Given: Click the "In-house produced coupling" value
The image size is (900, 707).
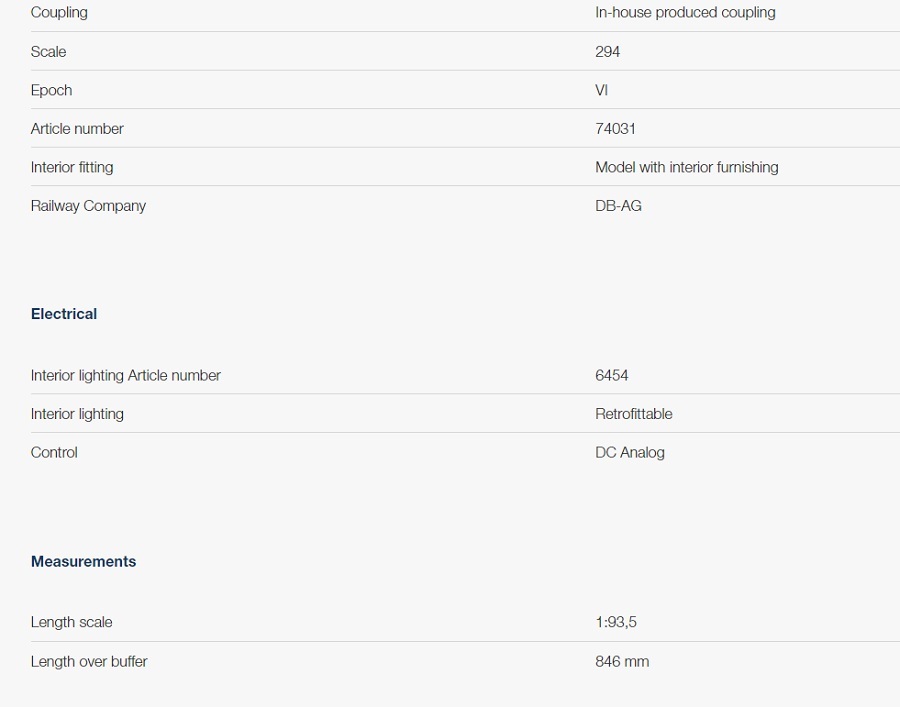Looking at the screenshot, I should (x=685, y=13).
